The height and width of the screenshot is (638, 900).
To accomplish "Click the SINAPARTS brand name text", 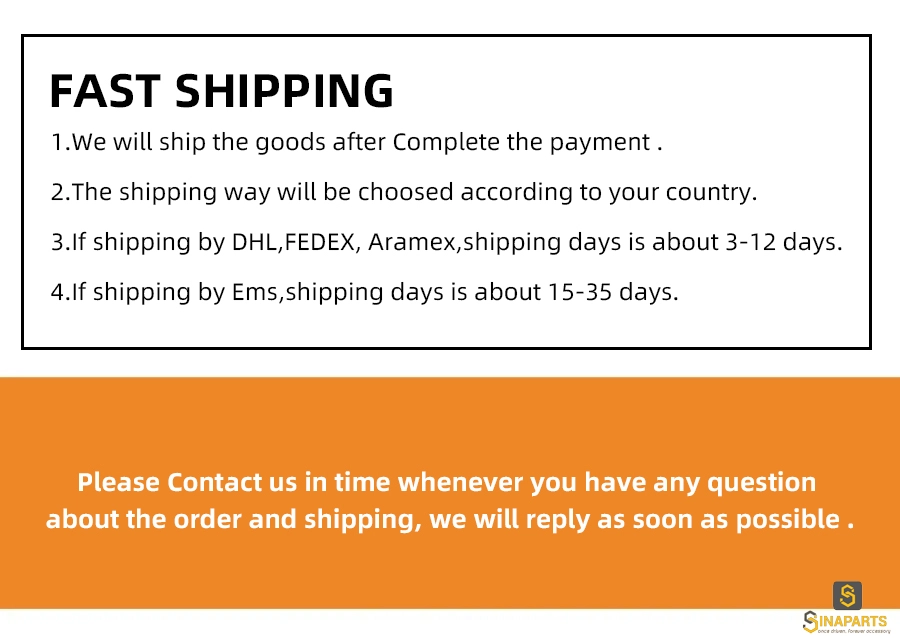I will [845, 621].
